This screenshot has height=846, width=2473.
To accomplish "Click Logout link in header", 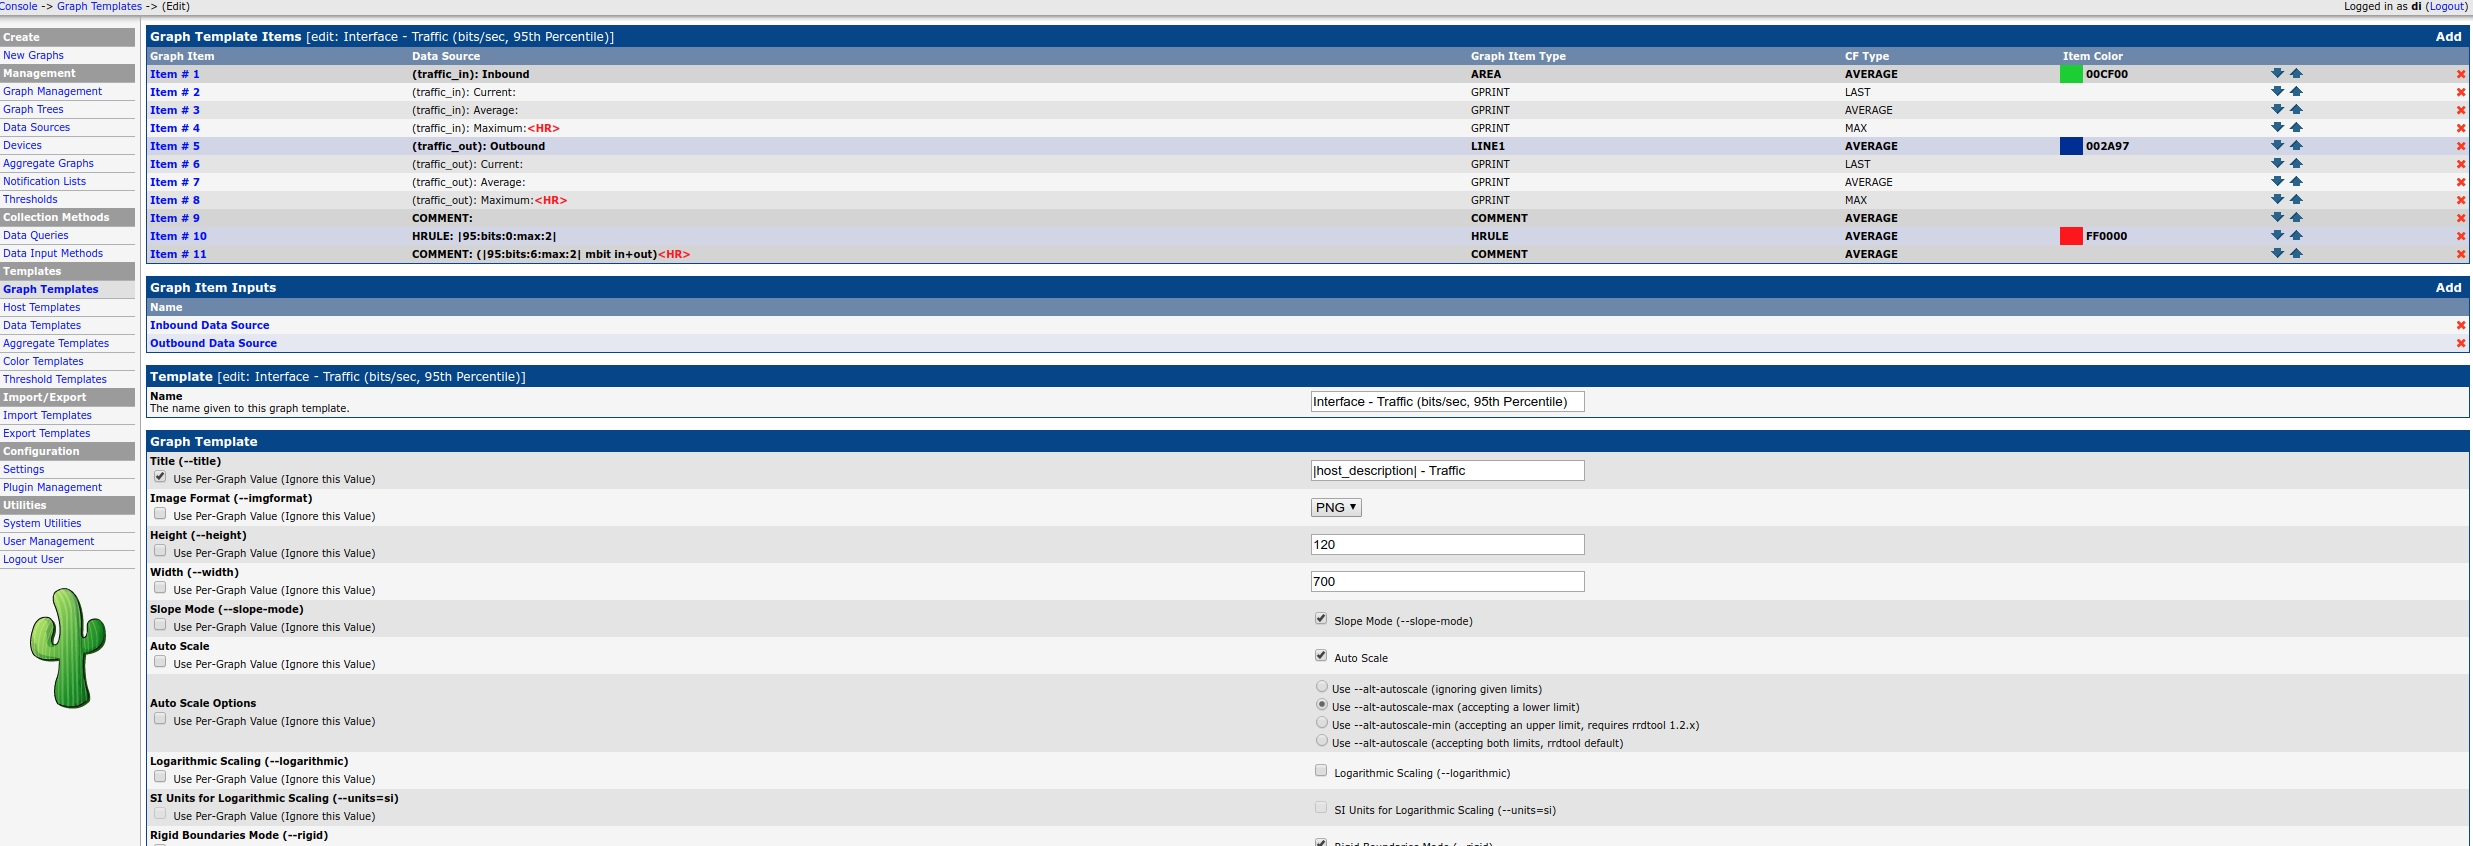I will coord(2447,6).
